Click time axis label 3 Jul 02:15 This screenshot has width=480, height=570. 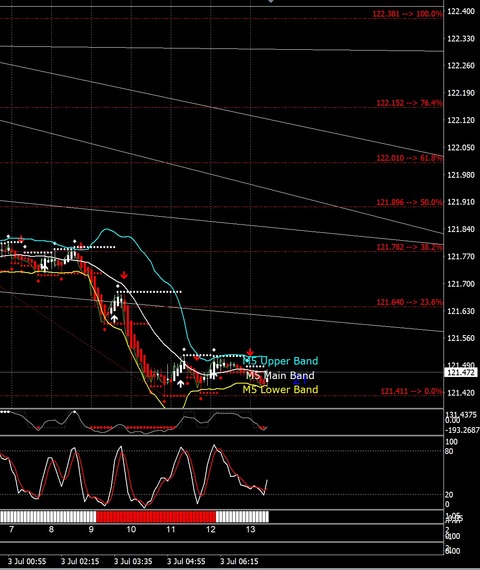tap(80, 562)
